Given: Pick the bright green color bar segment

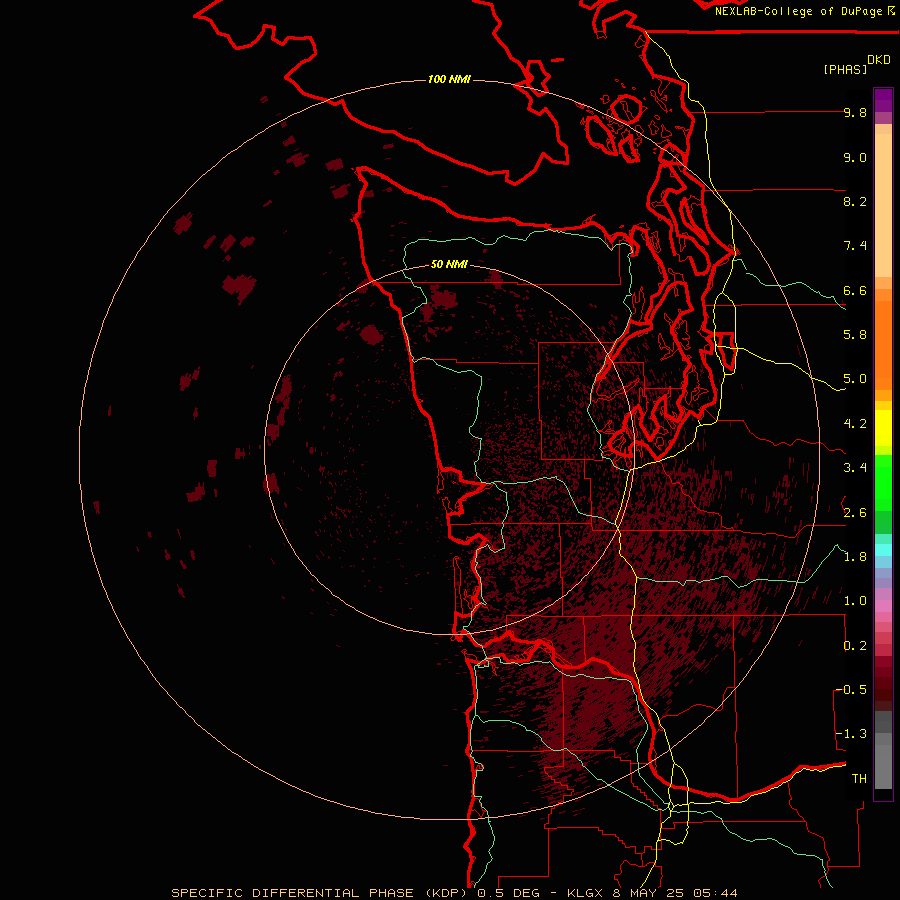Looking at the screenshot, I should (x=883, y=483).
